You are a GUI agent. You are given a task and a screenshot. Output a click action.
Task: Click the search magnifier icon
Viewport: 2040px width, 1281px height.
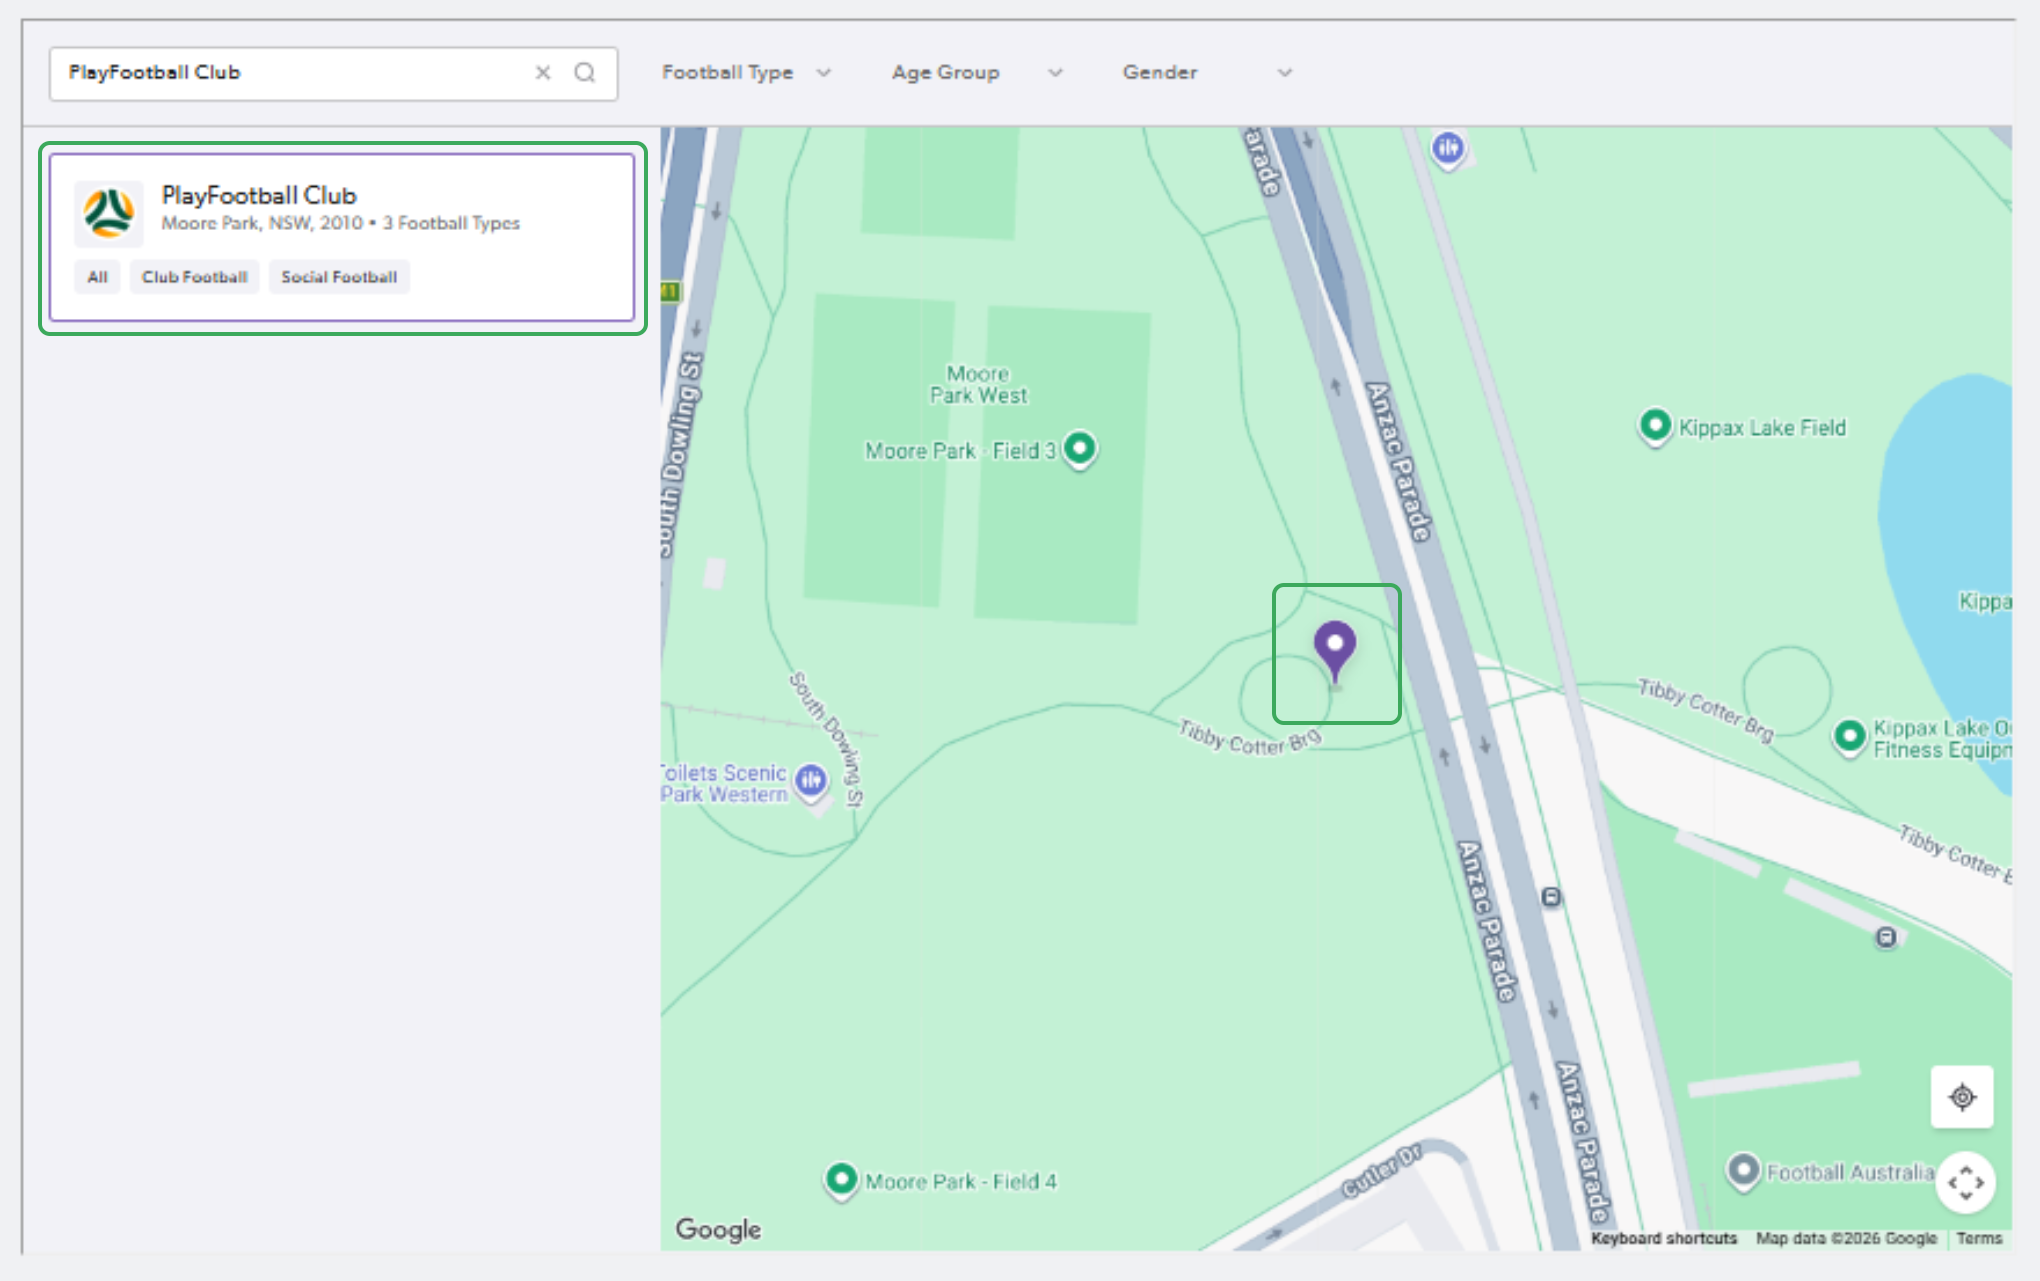(x=585, y=72)
